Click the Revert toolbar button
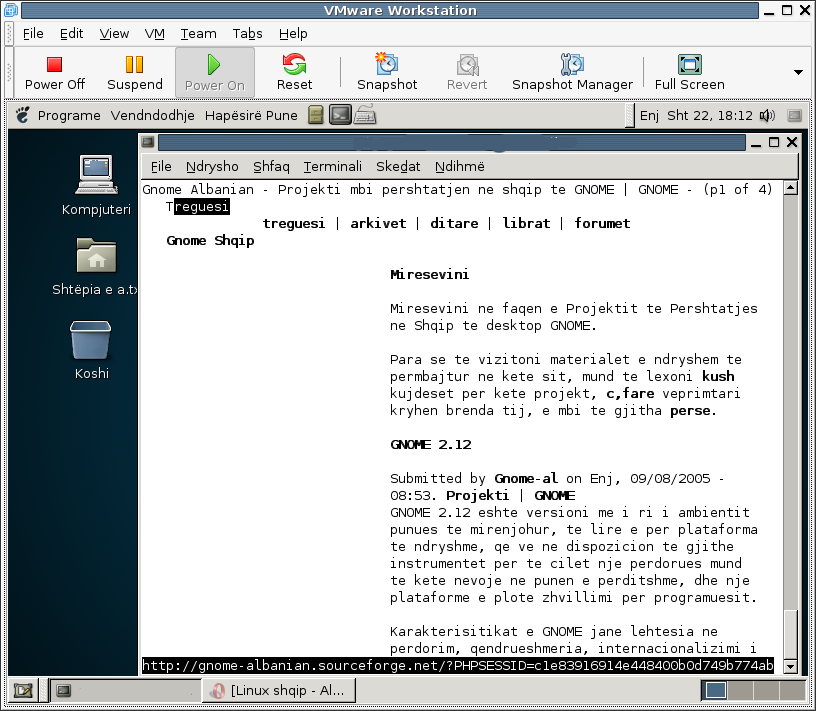The image size is (816, 711). click(467, 72)
